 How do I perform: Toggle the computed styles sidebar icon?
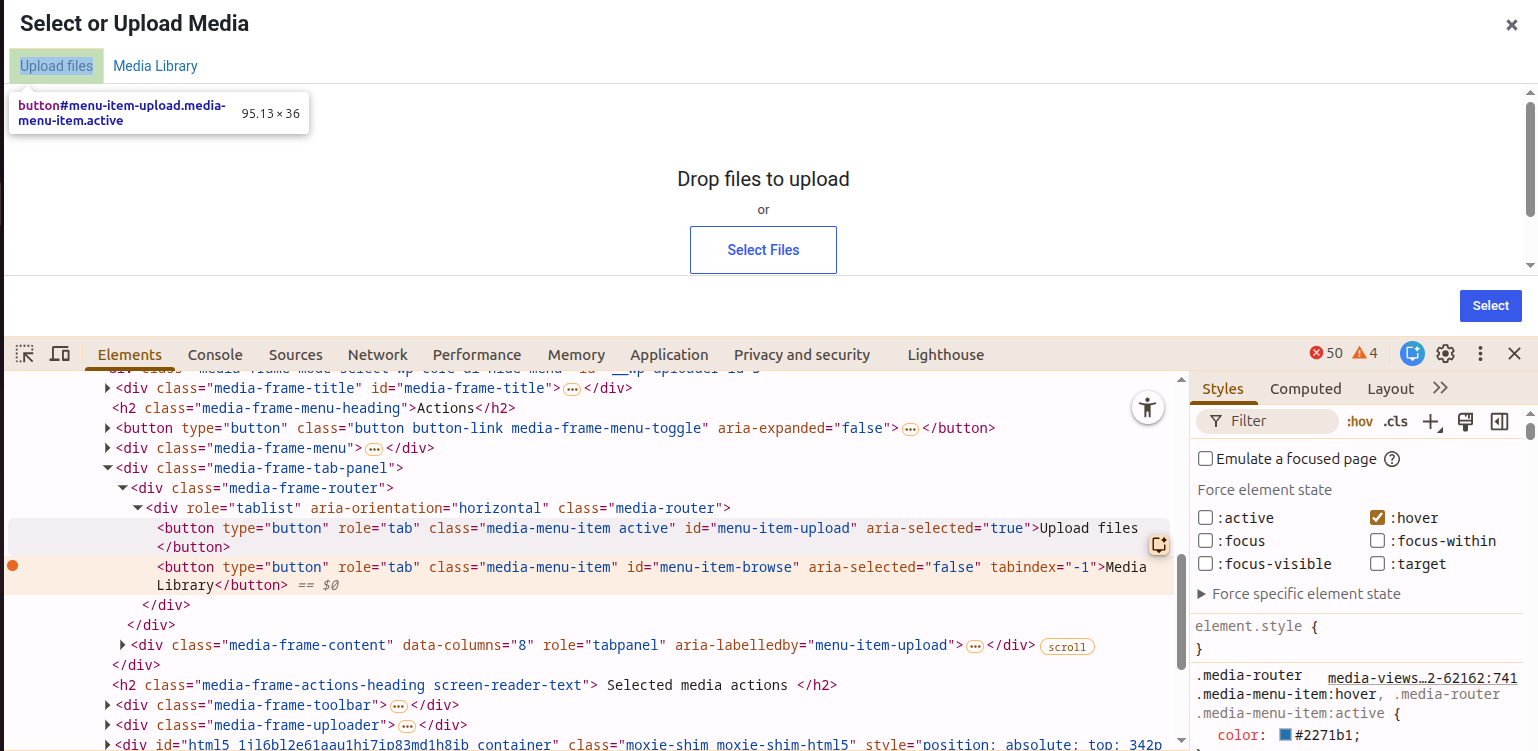click(1499, 422)
